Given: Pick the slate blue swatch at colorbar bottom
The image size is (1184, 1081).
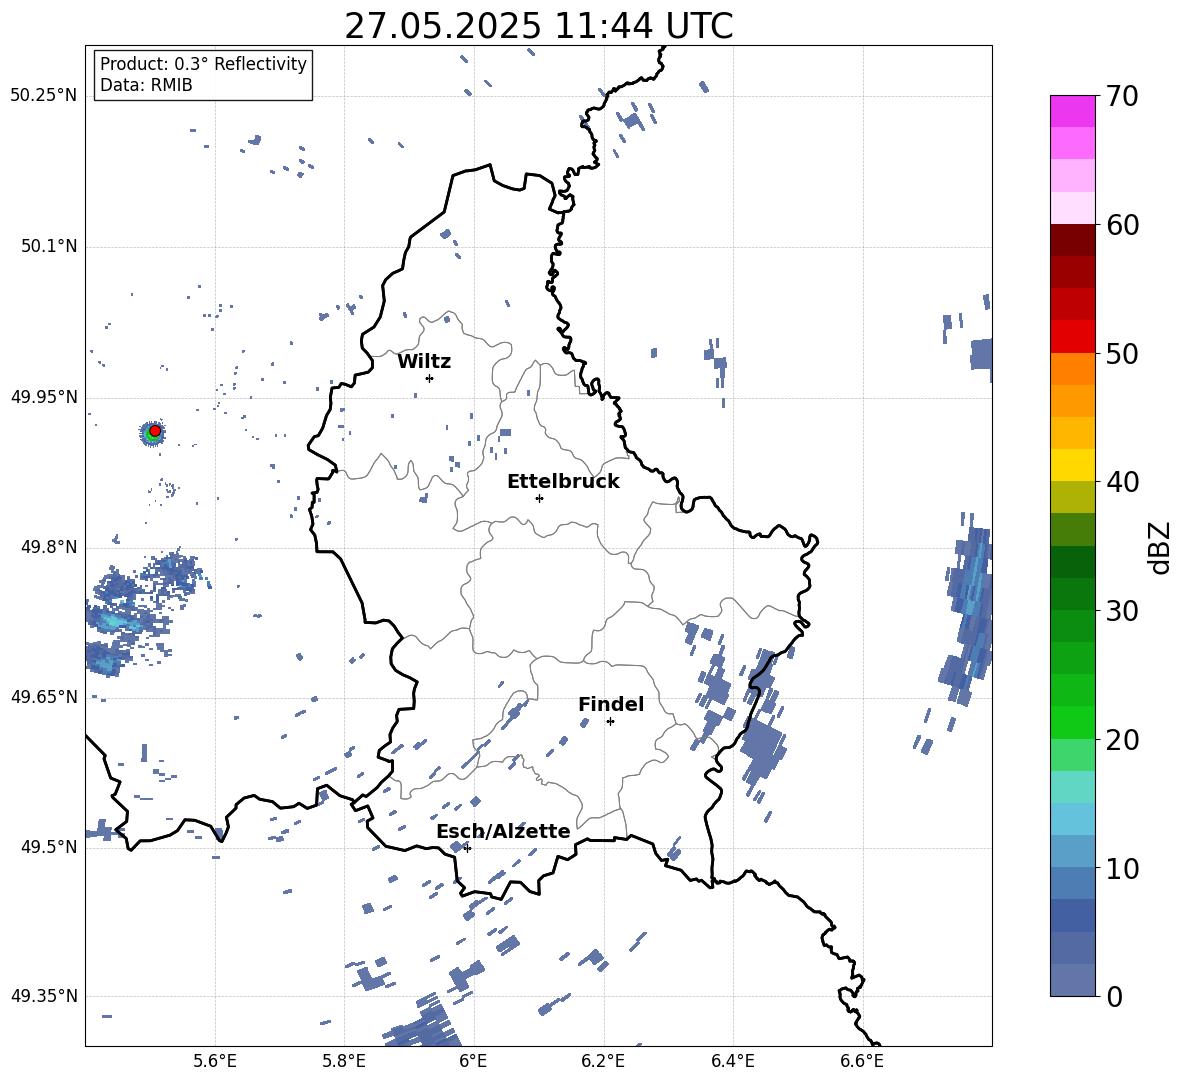Looking at the screenshot, I should (x=1072, y=980).
